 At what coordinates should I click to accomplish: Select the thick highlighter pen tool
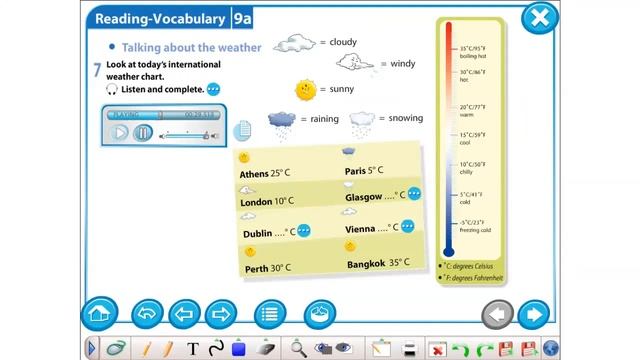point(168,349)
